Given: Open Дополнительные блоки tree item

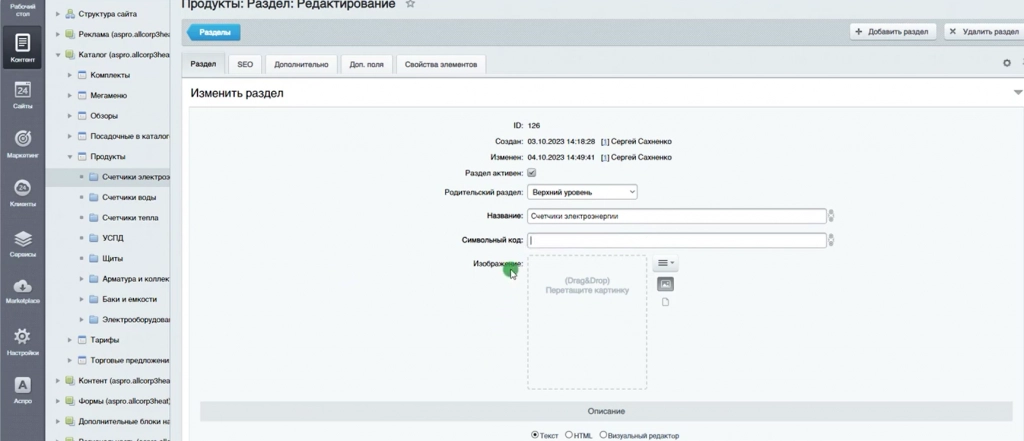Looking at the screenshot, I should pos(124,421).
